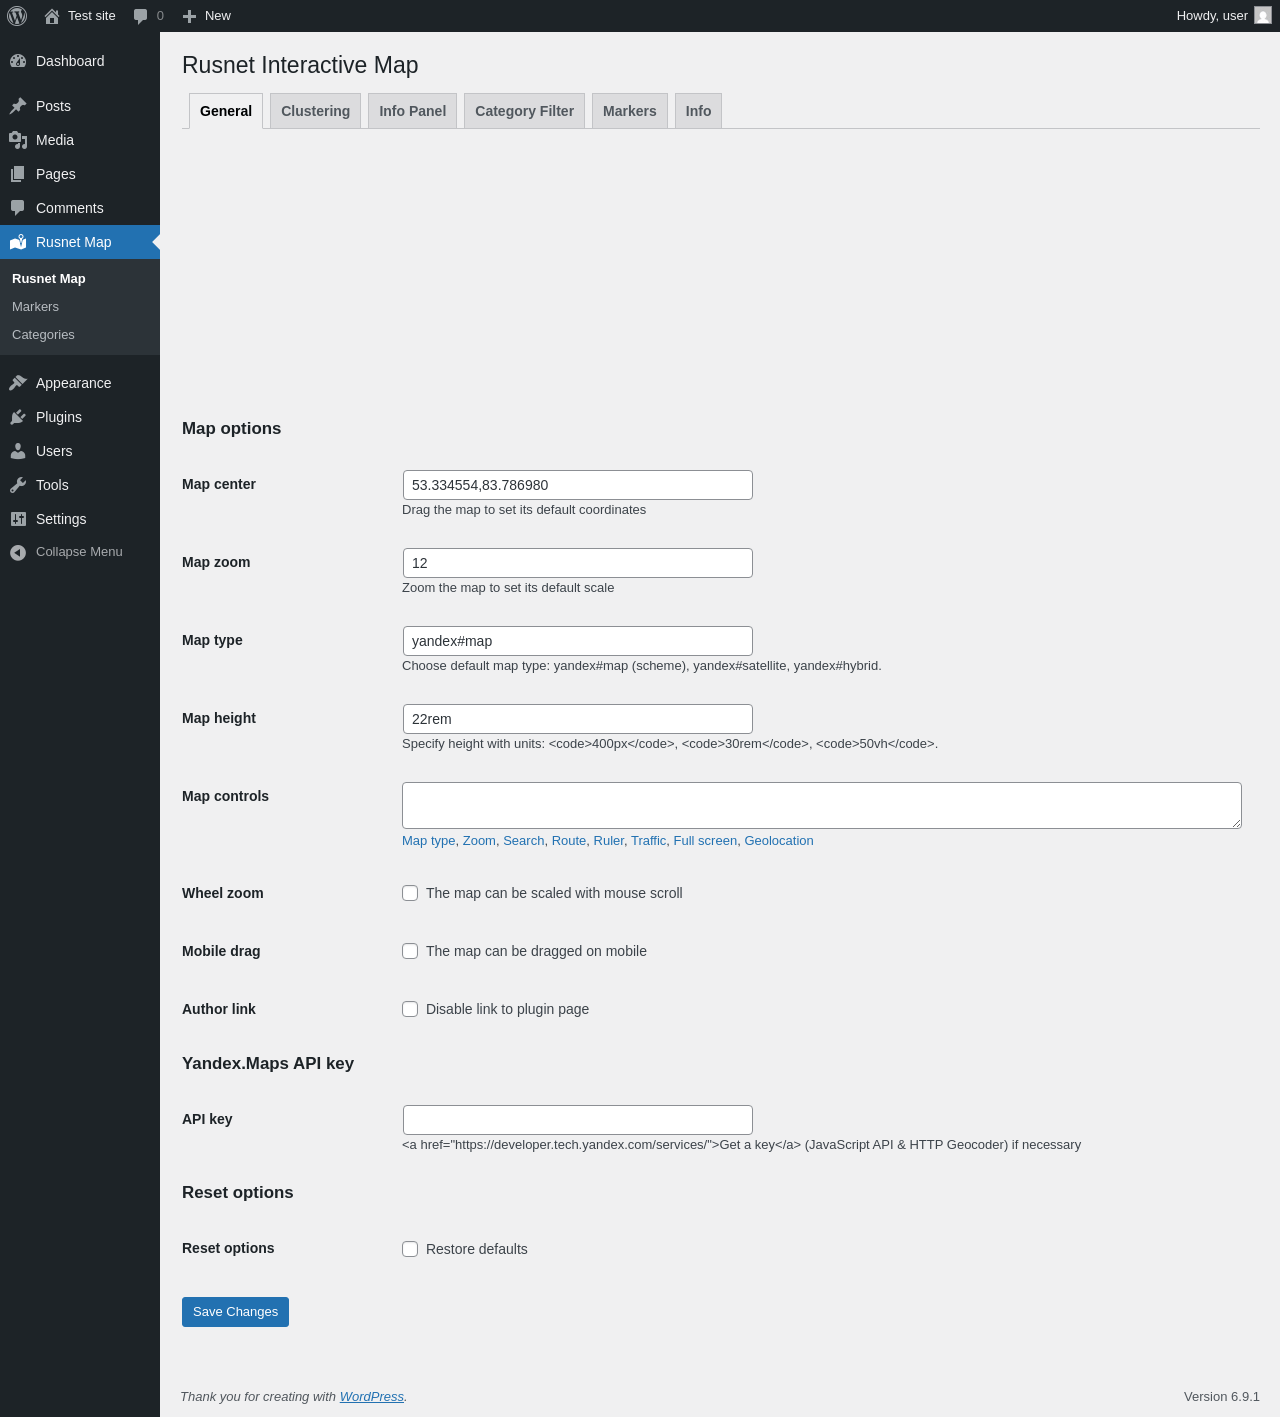Switch to the Clustering tab

(x=315, y=111)
